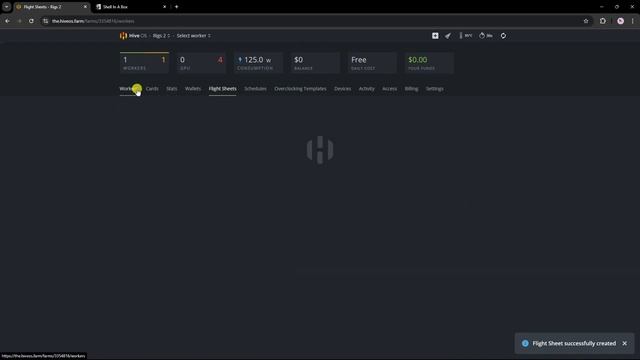Click the GPU count summary card
640x360 pixels.
click(201, 63)
